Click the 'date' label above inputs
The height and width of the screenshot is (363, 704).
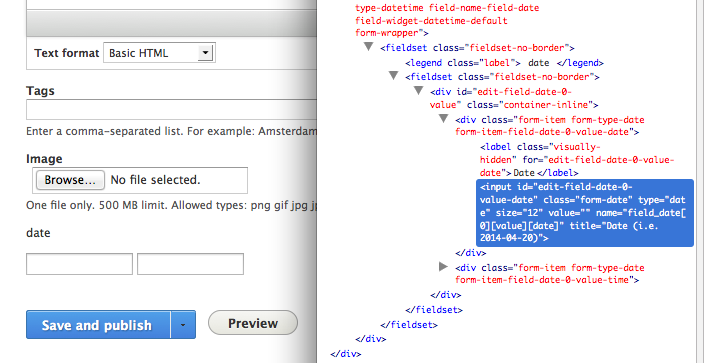(x=38, y=233)
